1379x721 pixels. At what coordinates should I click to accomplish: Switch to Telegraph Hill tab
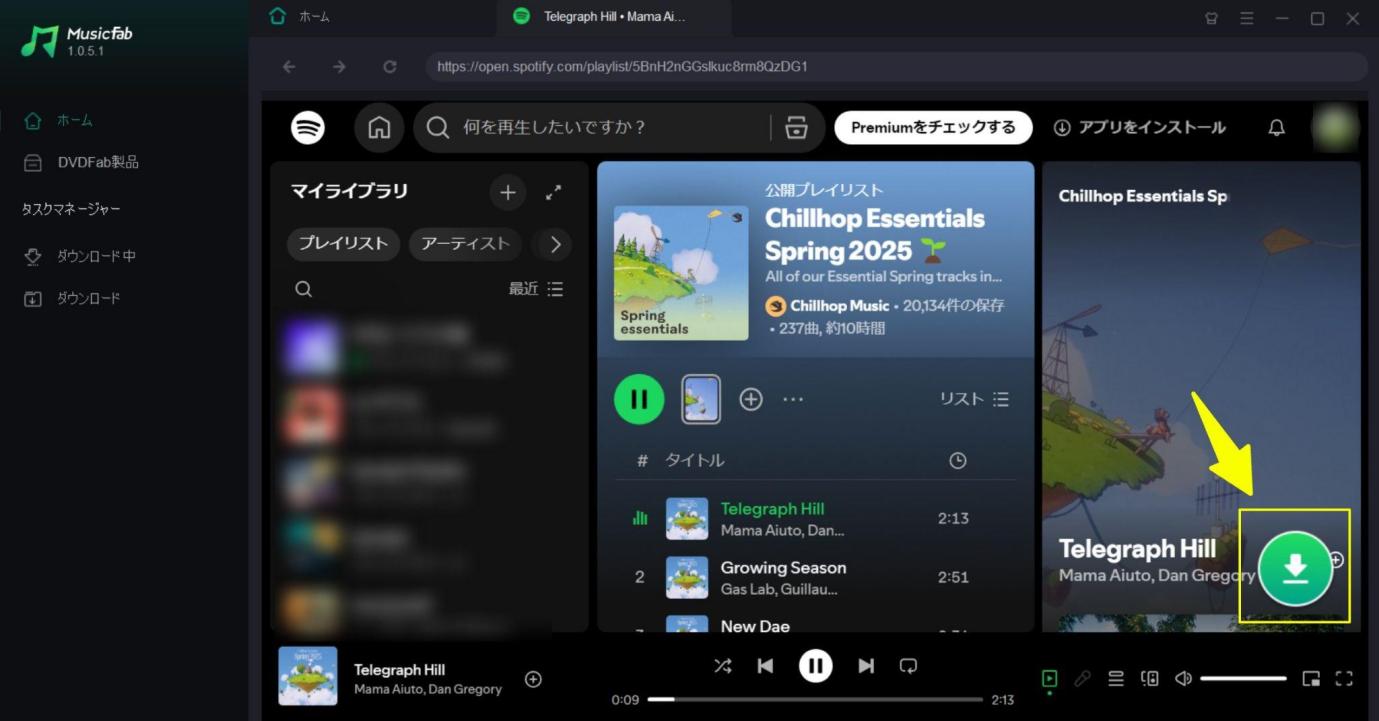[x=613, y=17]
